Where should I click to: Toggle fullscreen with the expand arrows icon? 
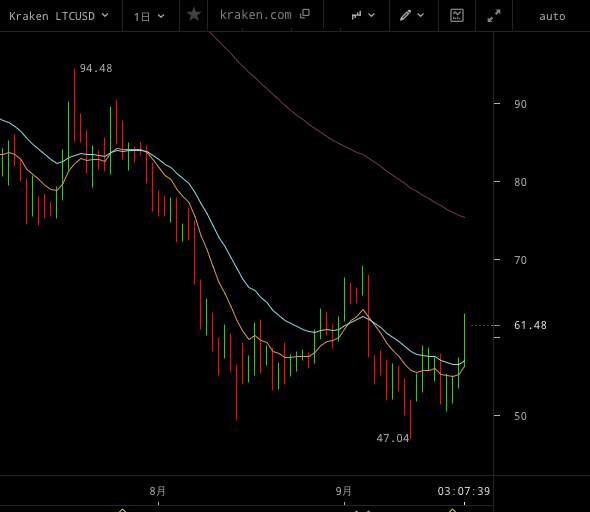(494, 16)
